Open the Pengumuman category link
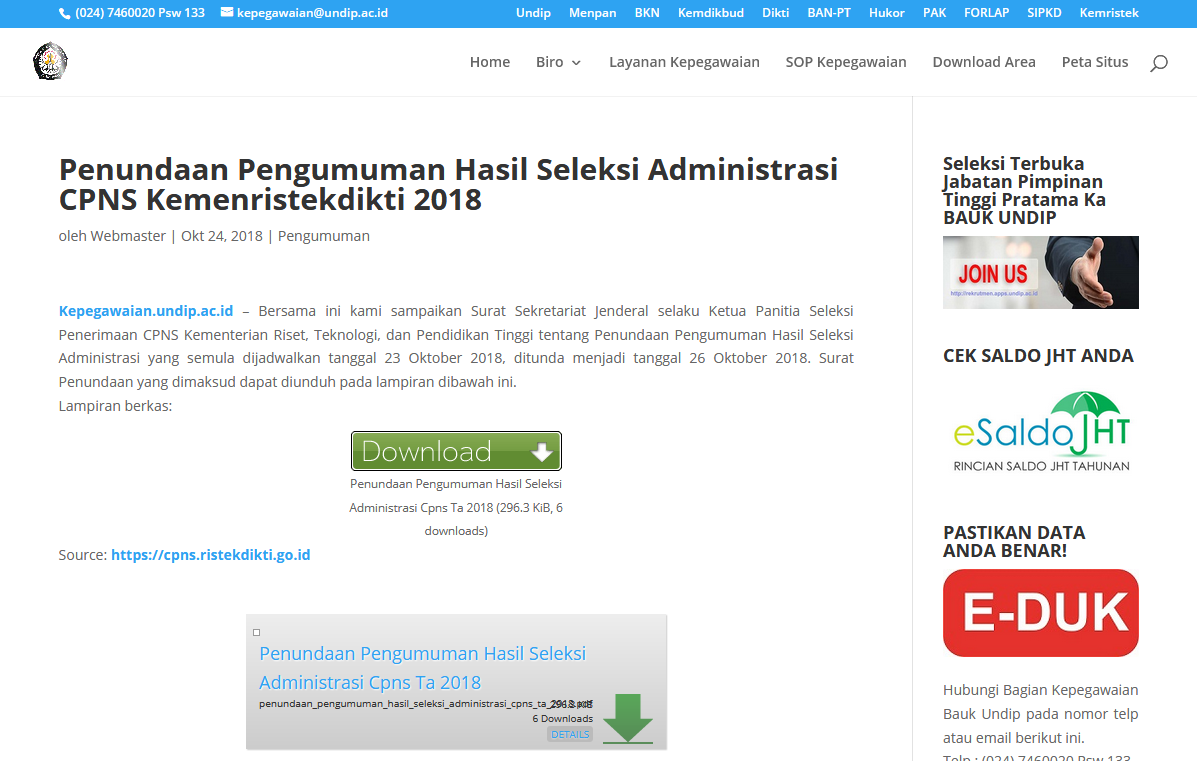Viewport: 1197px width, 761px height. click(324, 236)
